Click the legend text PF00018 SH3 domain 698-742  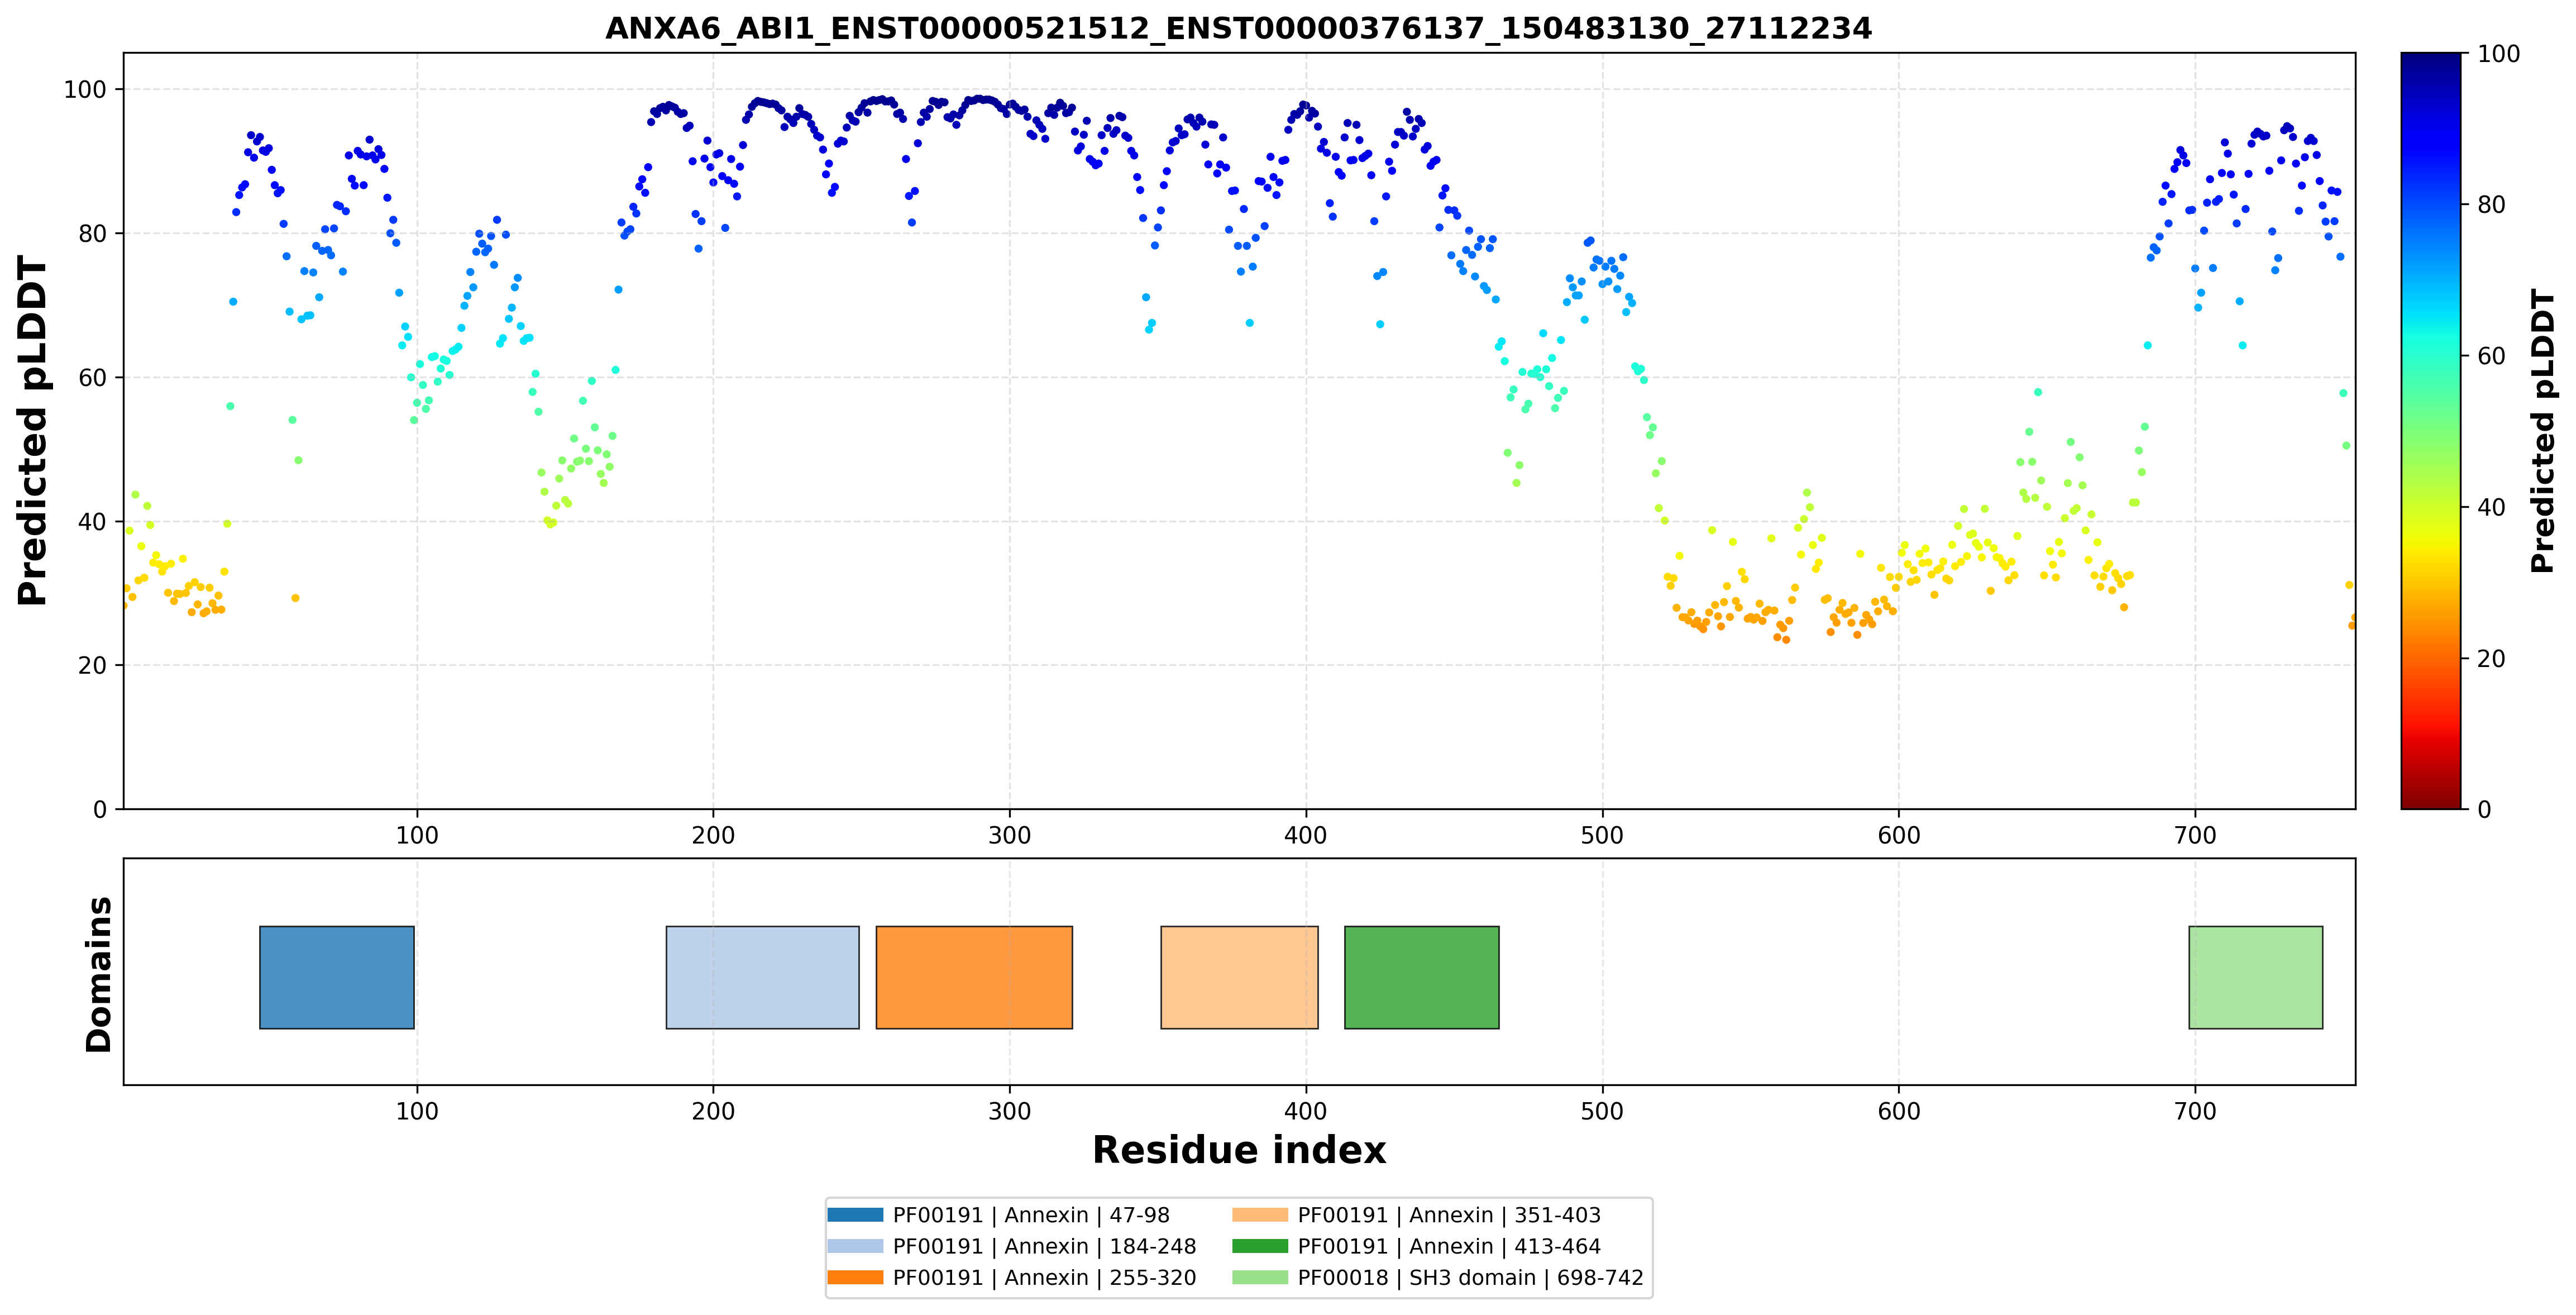pyautogui.click(x=1470, y=1278)
